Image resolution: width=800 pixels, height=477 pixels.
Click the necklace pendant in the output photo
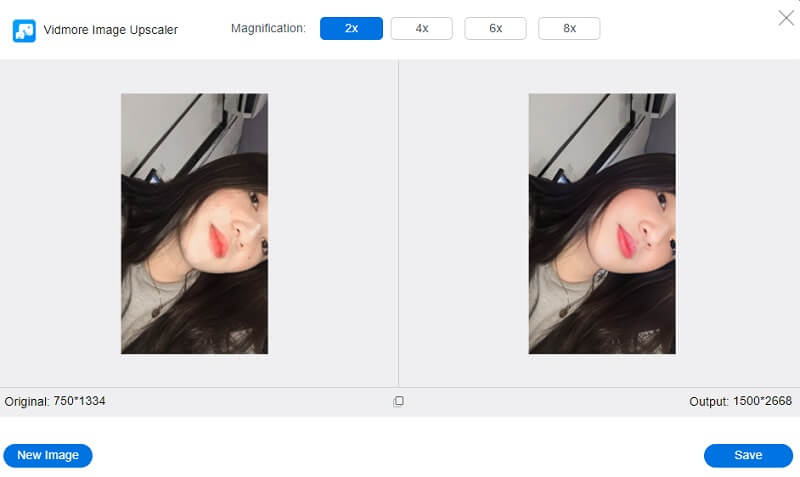click(563, 309)
